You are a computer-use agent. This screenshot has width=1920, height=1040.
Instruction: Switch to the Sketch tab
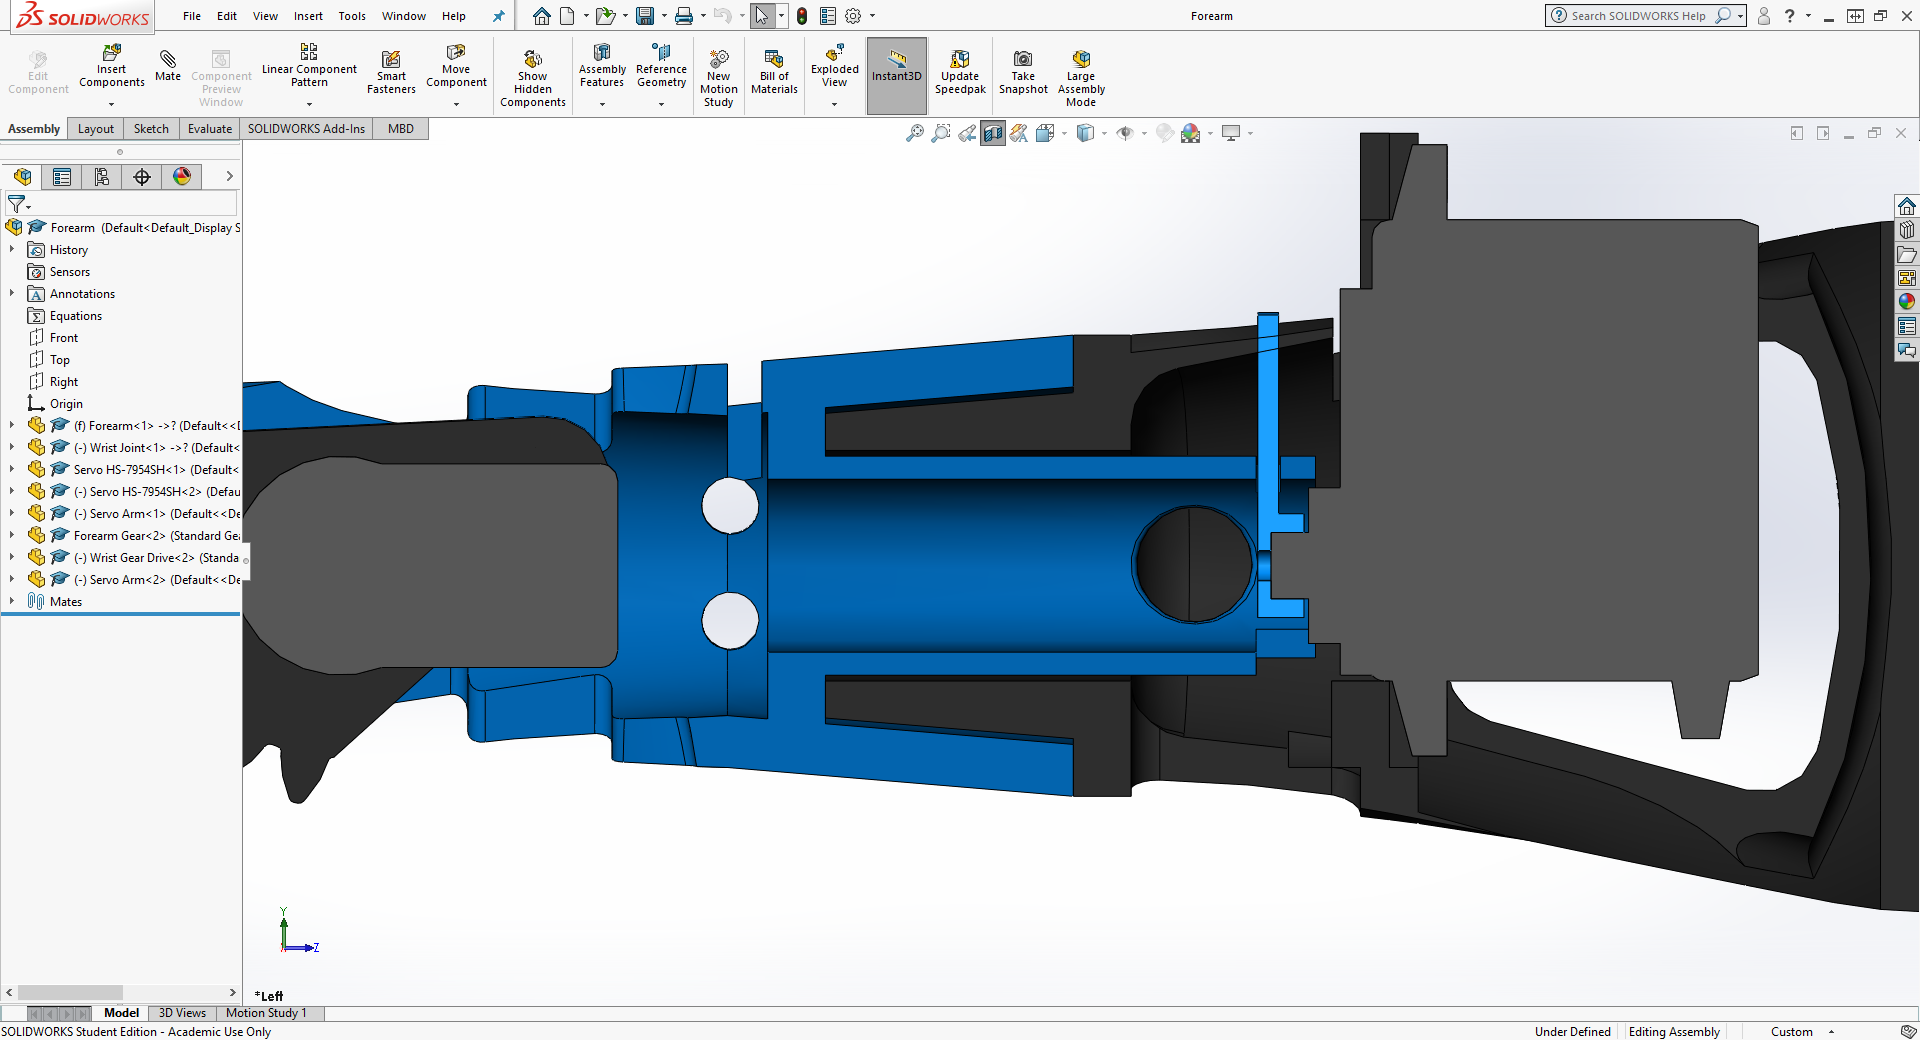[151, 129]
